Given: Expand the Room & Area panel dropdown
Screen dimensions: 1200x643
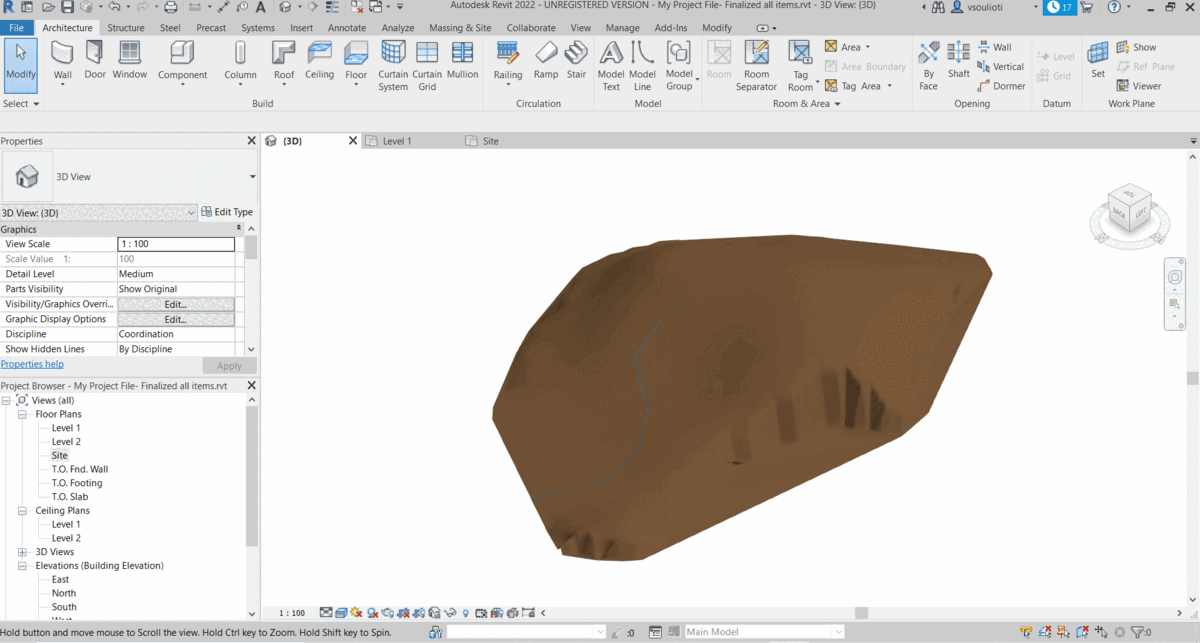Looking at the screenshot, I should pyautogui.click(x=808, y=104).
